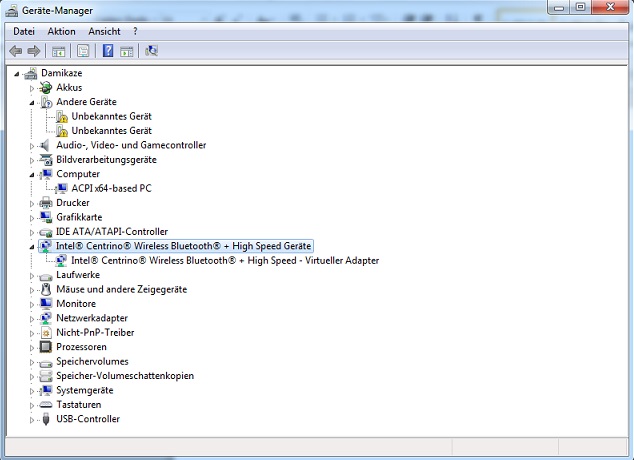Expand the Akkus category
Image resolution: width=634 pixels, height=460 pixels.
click(x=32, y=88)
